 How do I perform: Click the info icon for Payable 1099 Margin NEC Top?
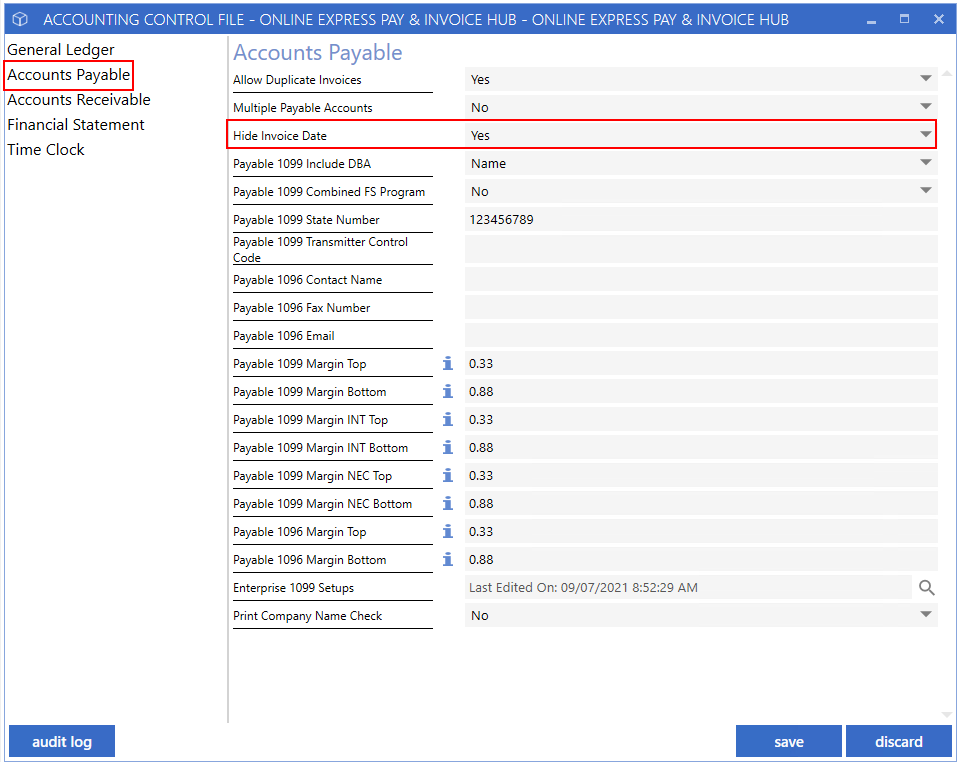point(447,476)
